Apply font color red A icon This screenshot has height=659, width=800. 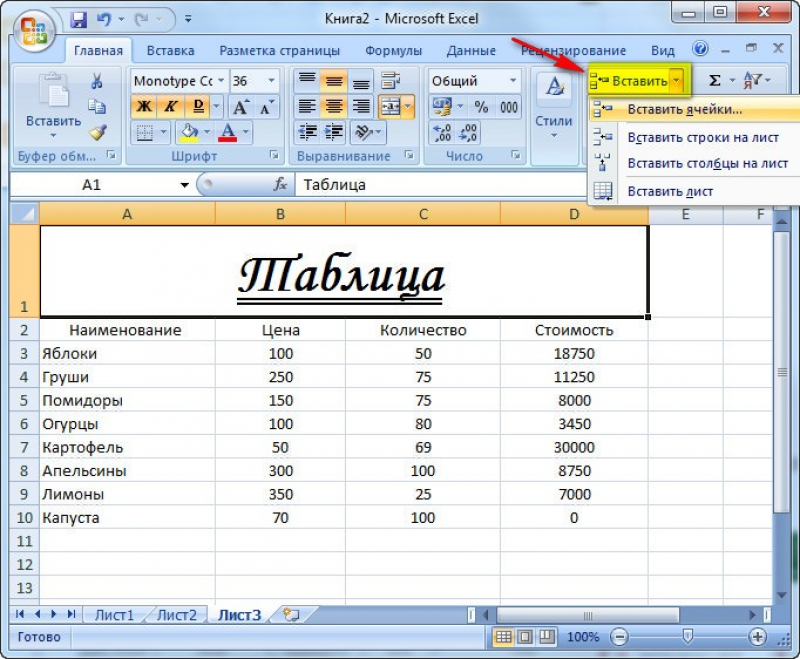point(228,133)
